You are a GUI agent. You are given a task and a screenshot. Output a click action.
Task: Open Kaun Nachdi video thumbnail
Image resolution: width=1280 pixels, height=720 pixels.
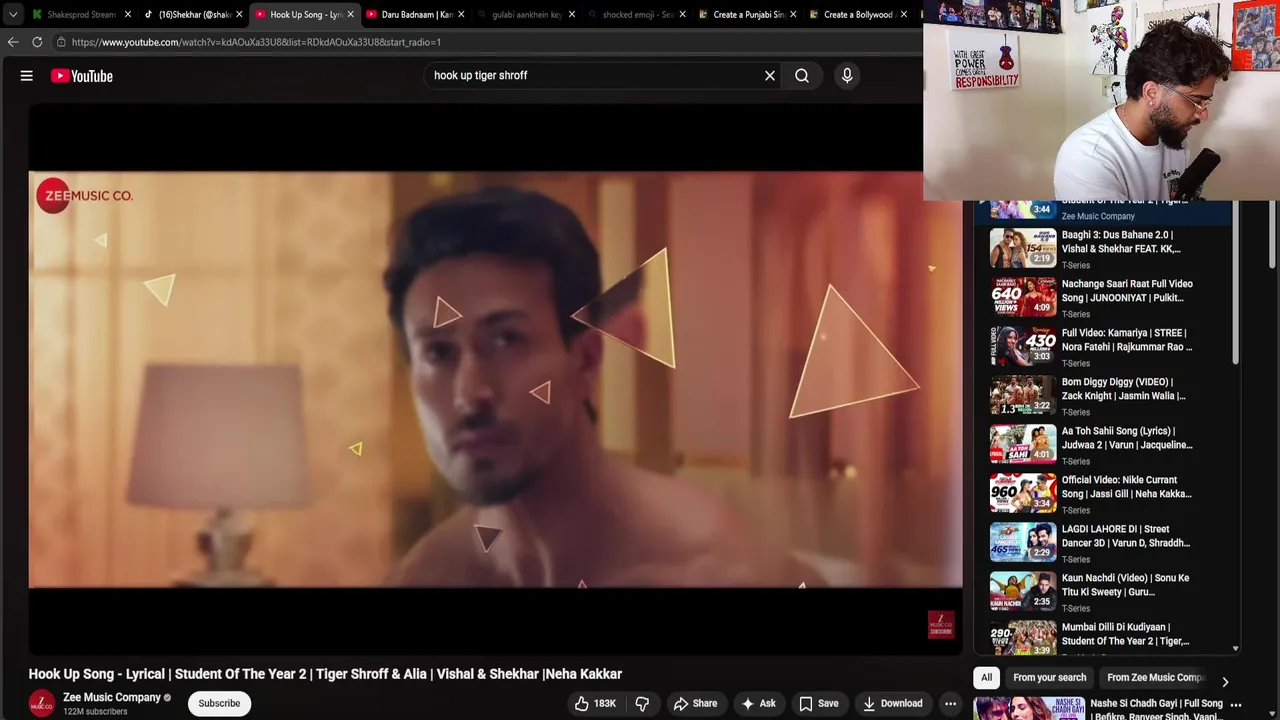1023,591
